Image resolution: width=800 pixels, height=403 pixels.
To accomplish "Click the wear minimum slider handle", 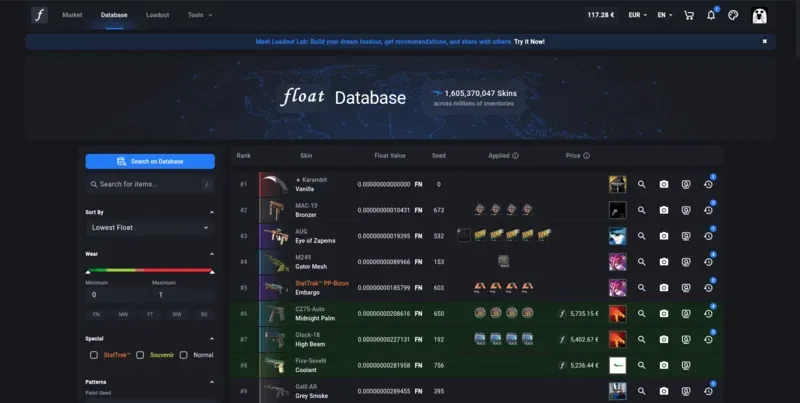I will (88, 272).
